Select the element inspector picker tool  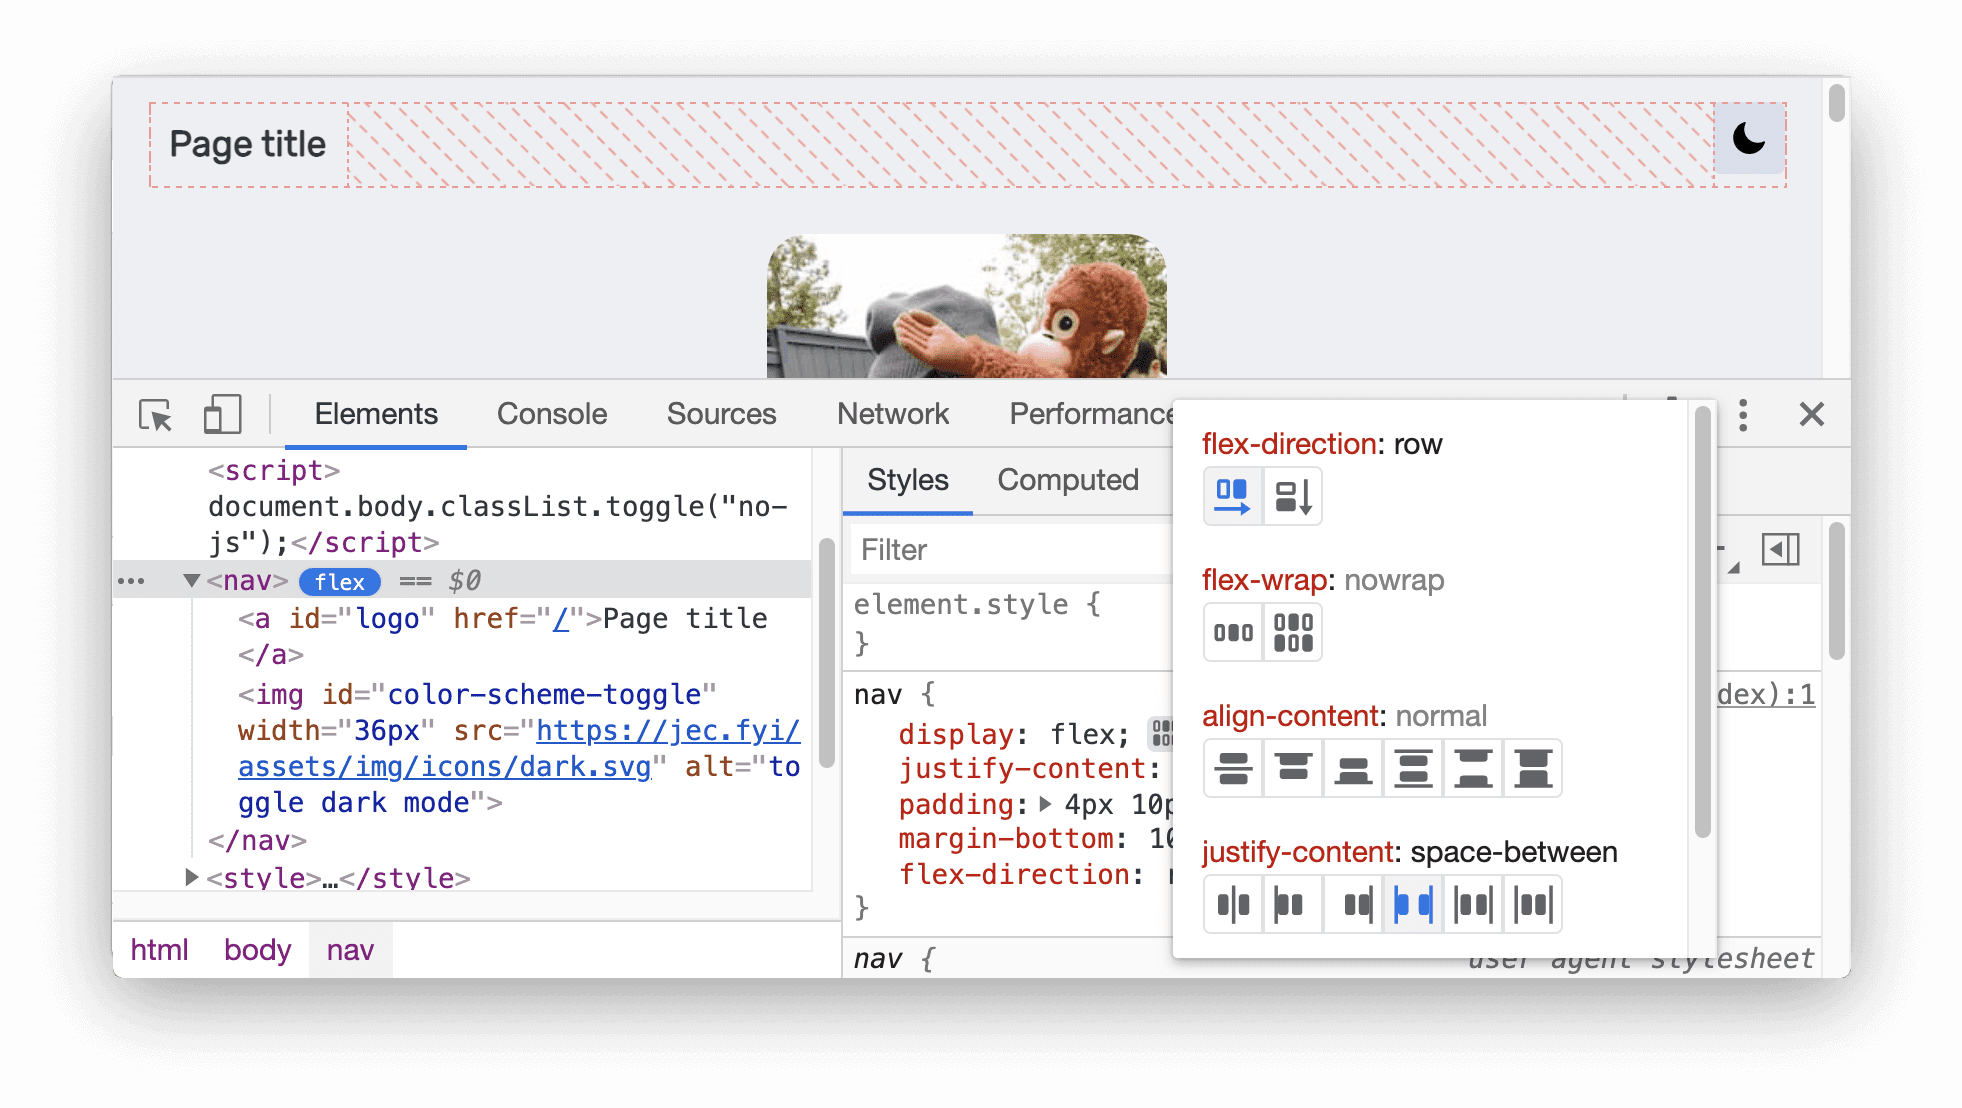pos(154,415)
